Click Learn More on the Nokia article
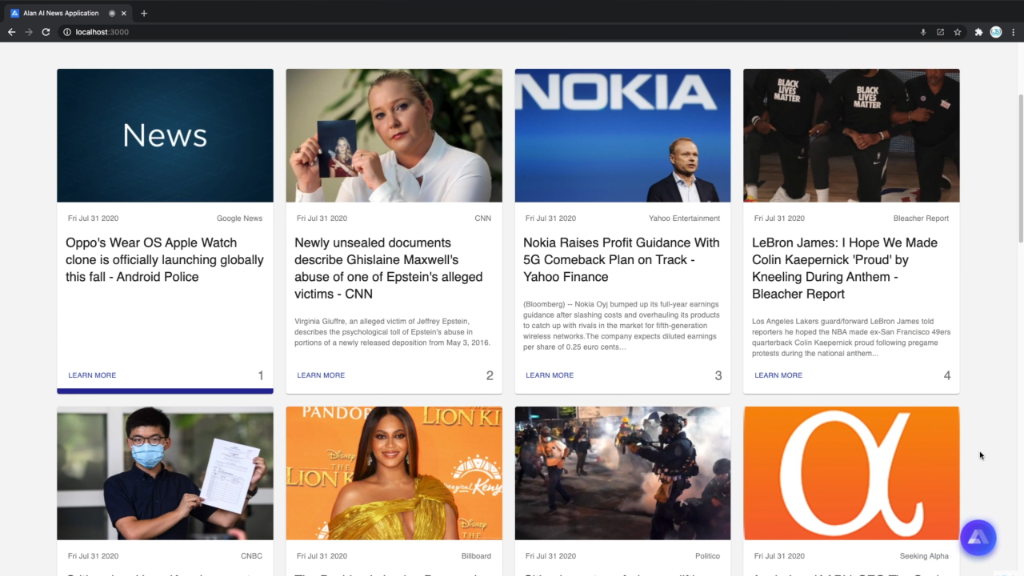This screenshot has width=1024, height=576. (x=549, y=376)
